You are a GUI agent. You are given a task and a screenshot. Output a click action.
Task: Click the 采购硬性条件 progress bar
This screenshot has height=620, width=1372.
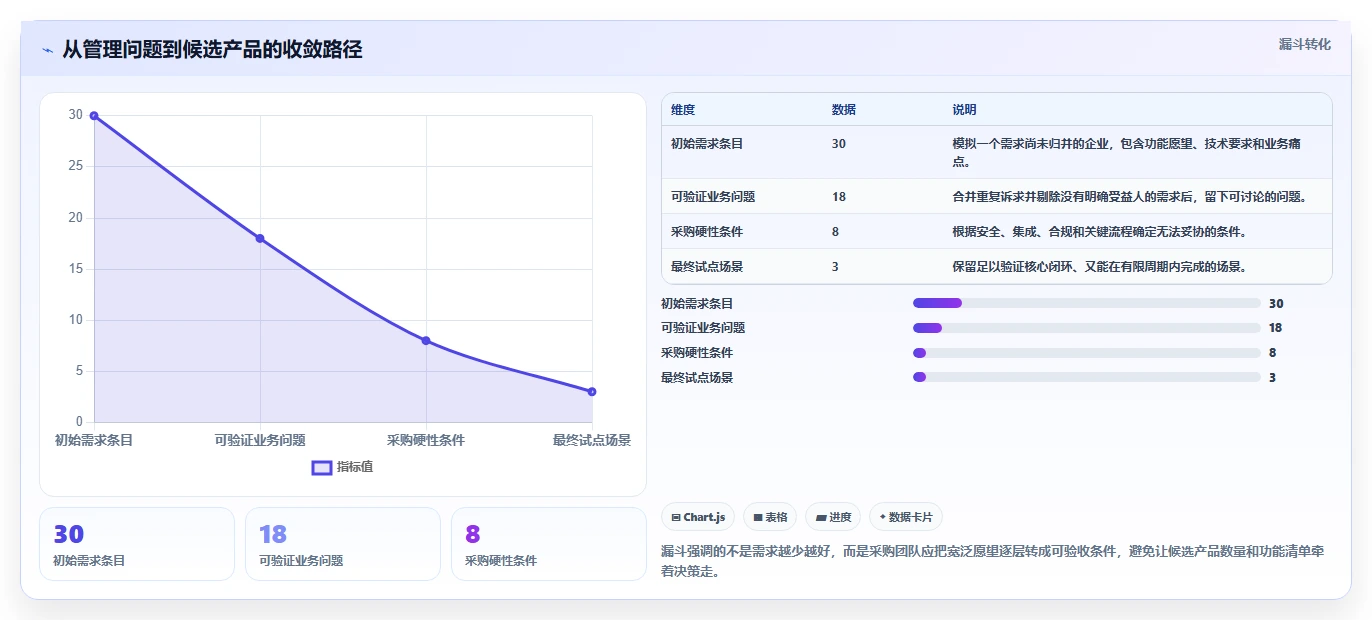(x=1087, y=352)
